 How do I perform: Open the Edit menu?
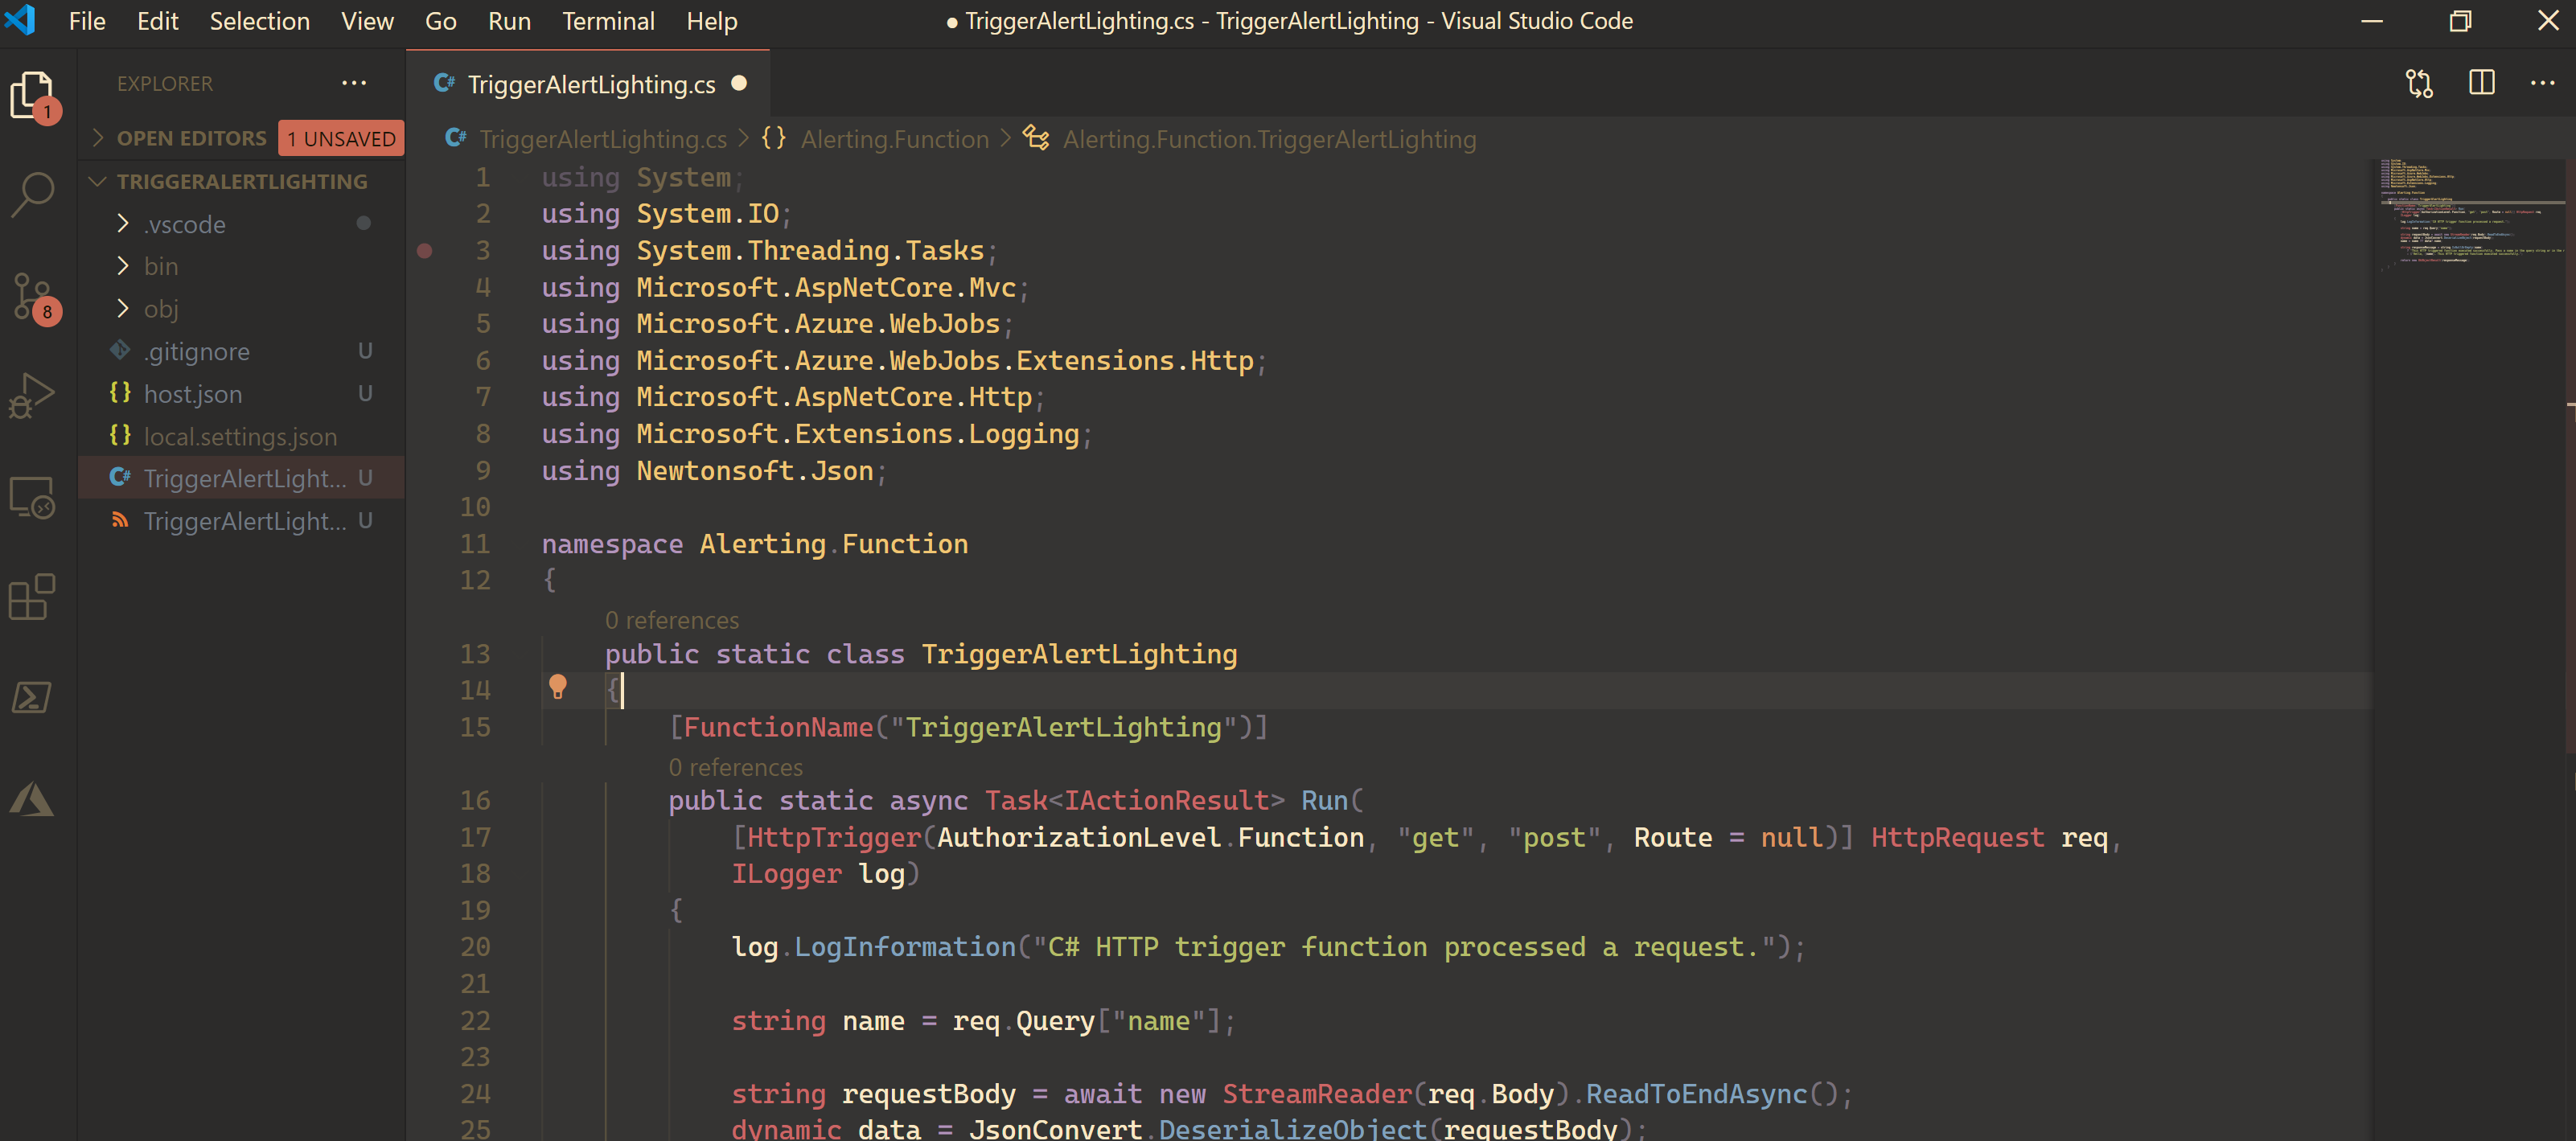tap(158, 21)
